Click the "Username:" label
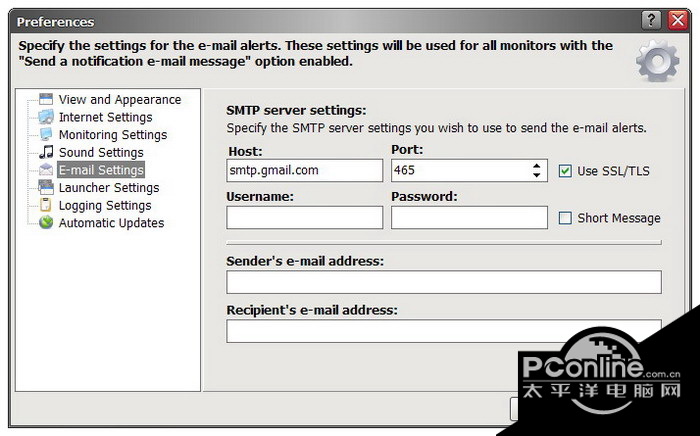 click(x=260, y=196)
